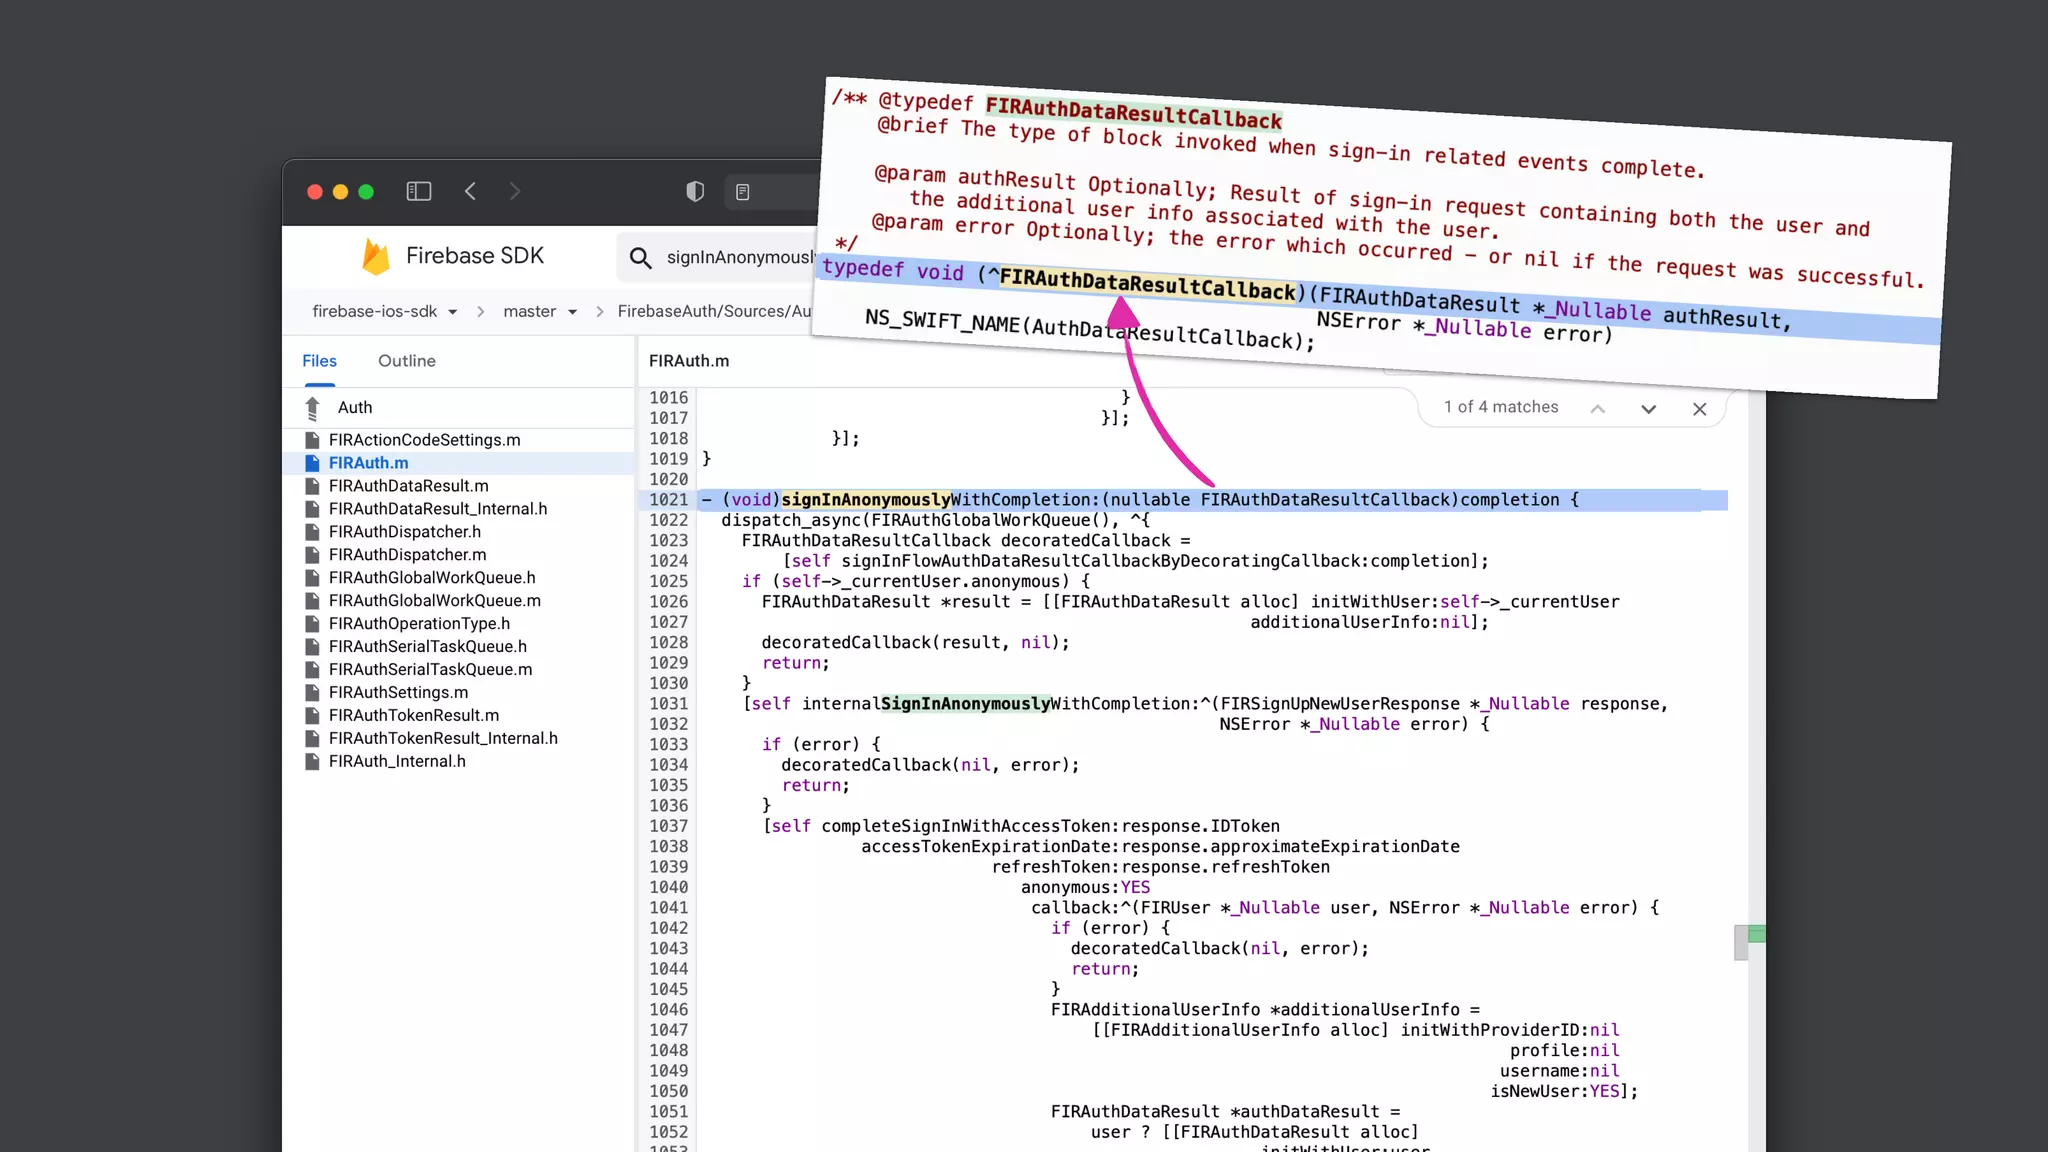Click the code scrollbar thumb
Viewport: 2048px width, 1152px height.
pos(1741,942)
